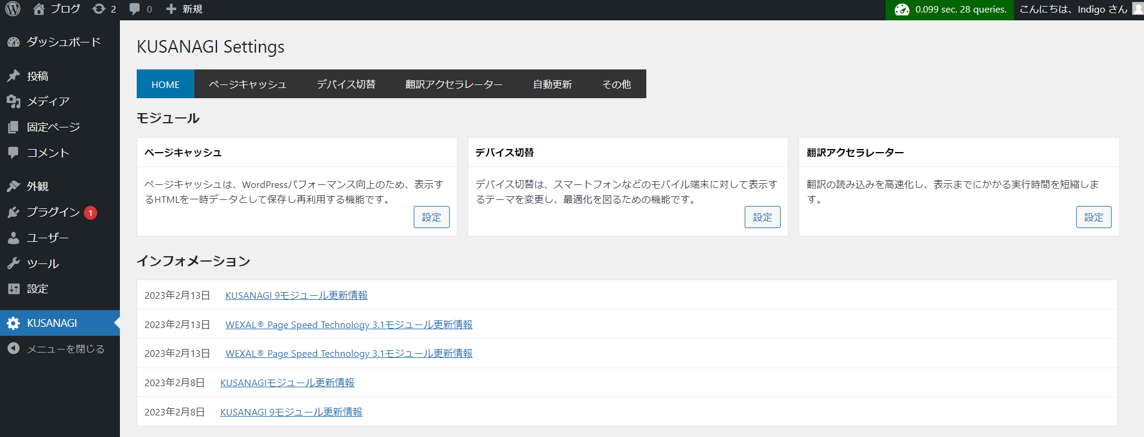Viewport: 1144px width, 437px height.
Task: Switch to the 翻訳アクセラレーター tab
Action: click(454, 84)
